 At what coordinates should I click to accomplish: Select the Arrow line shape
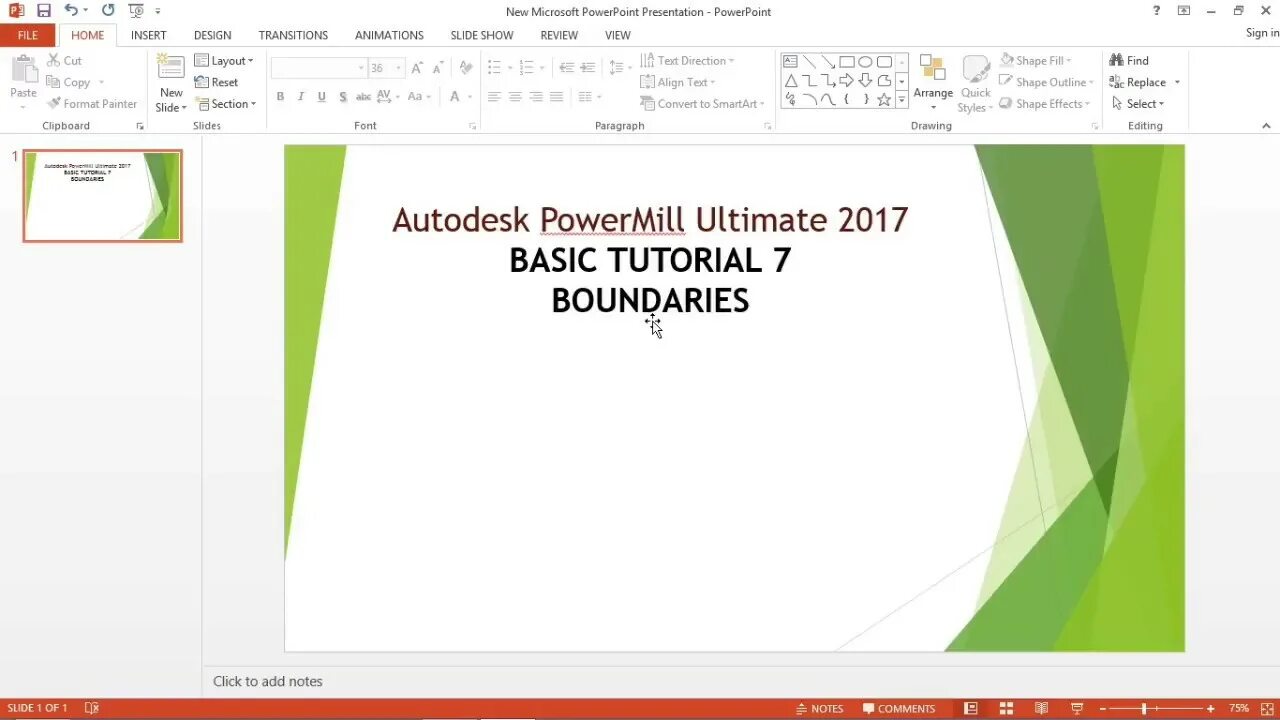click(x=828, y=61)
